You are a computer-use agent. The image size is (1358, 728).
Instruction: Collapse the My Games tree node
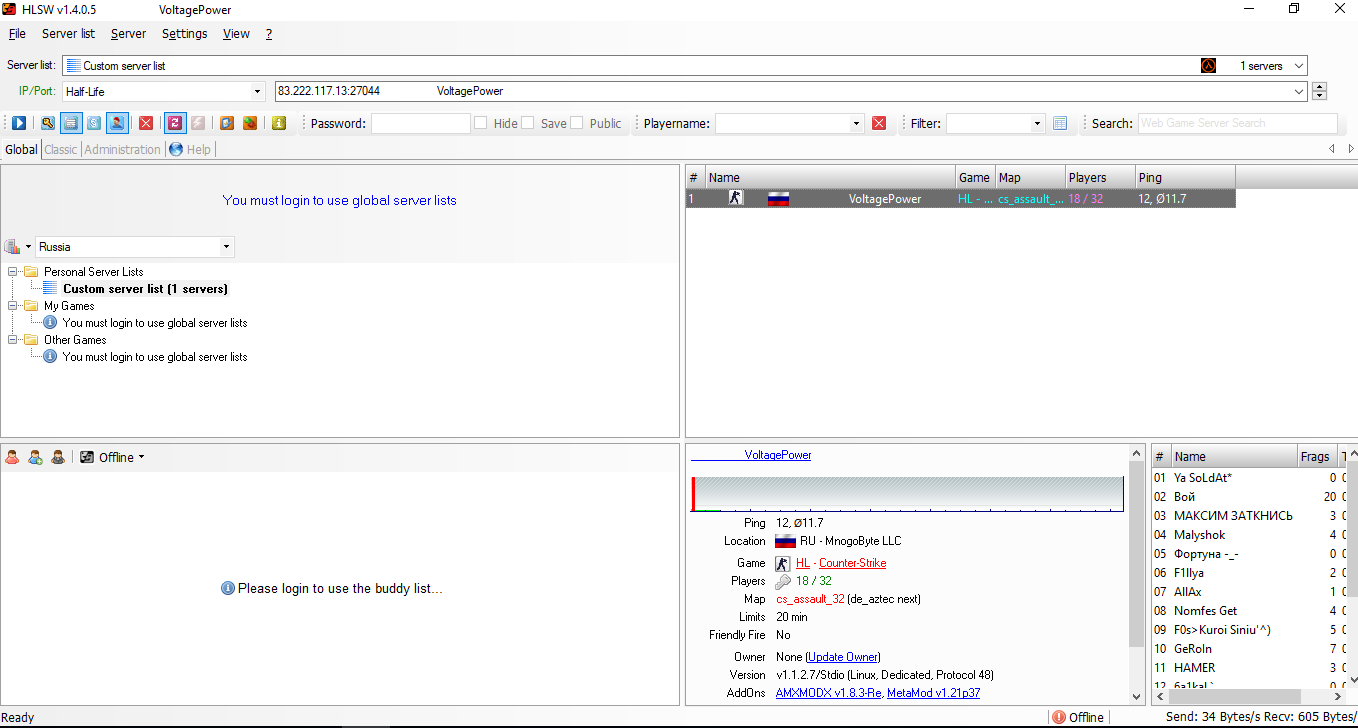12,306
